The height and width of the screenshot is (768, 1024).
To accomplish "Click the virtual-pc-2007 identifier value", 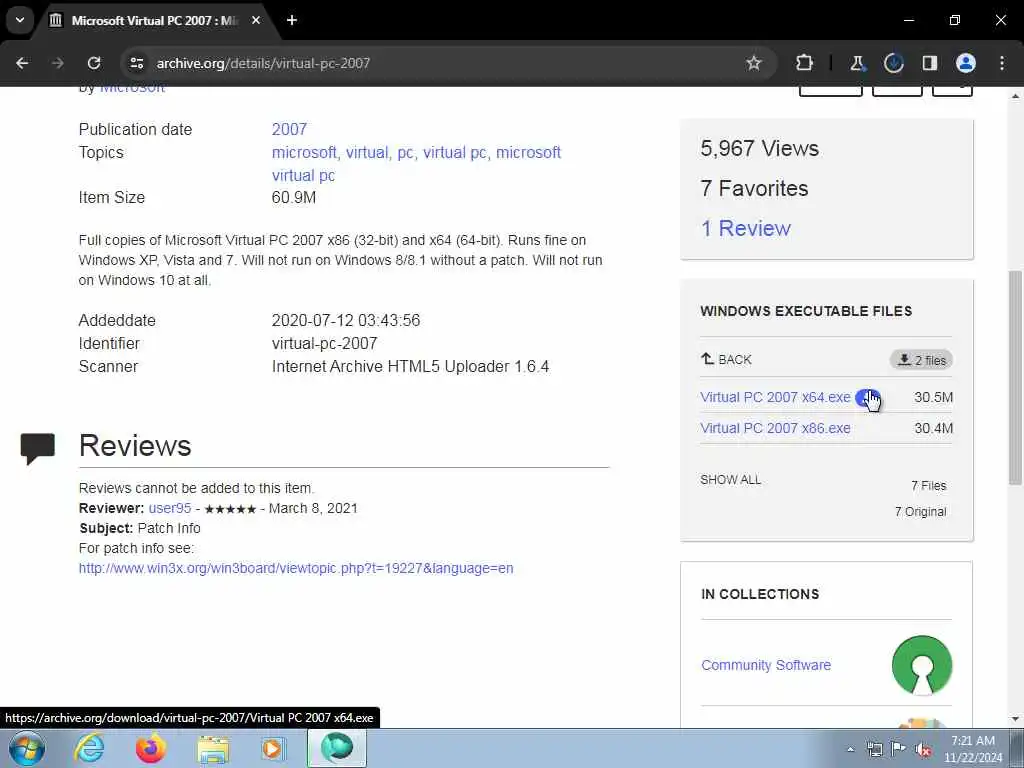I will coord(325,344).
